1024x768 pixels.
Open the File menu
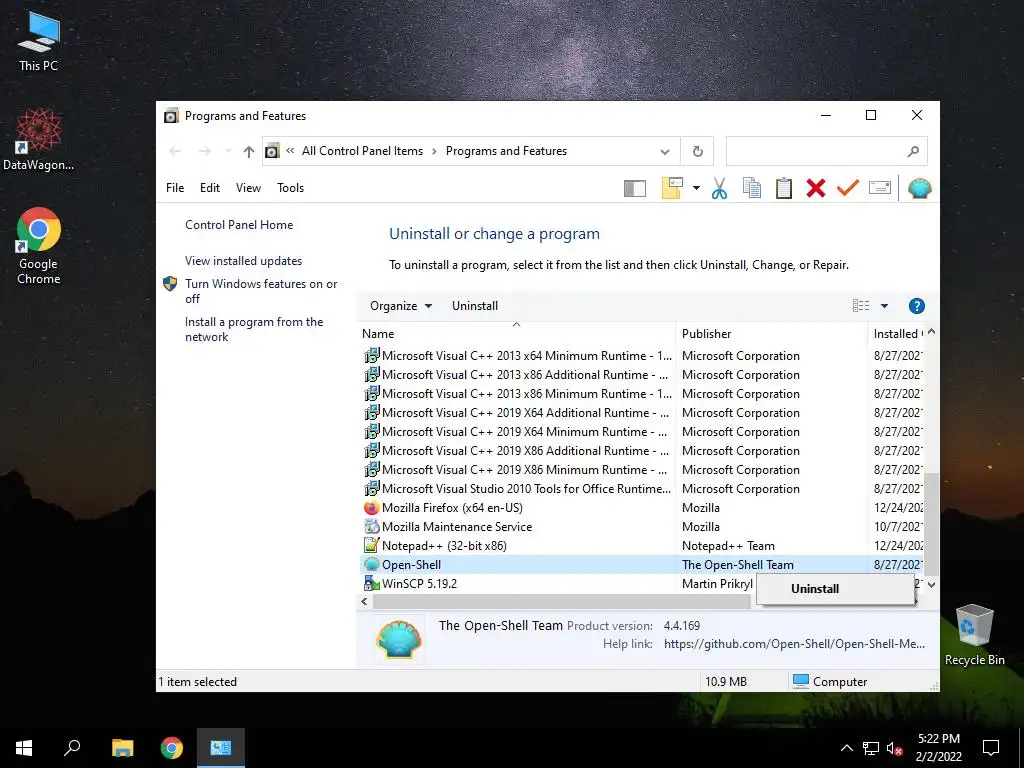(175, 188)
